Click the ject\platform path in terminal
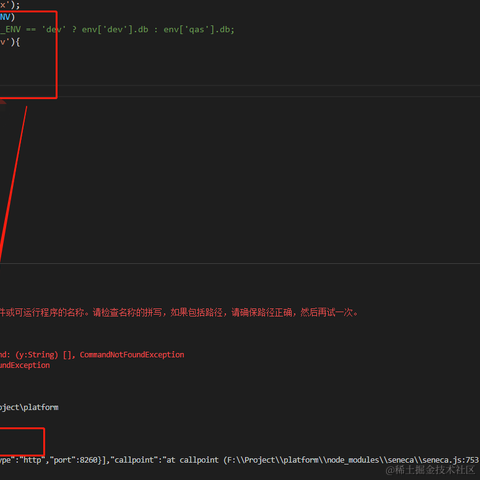The image size is (480, 480). (29, 407)
